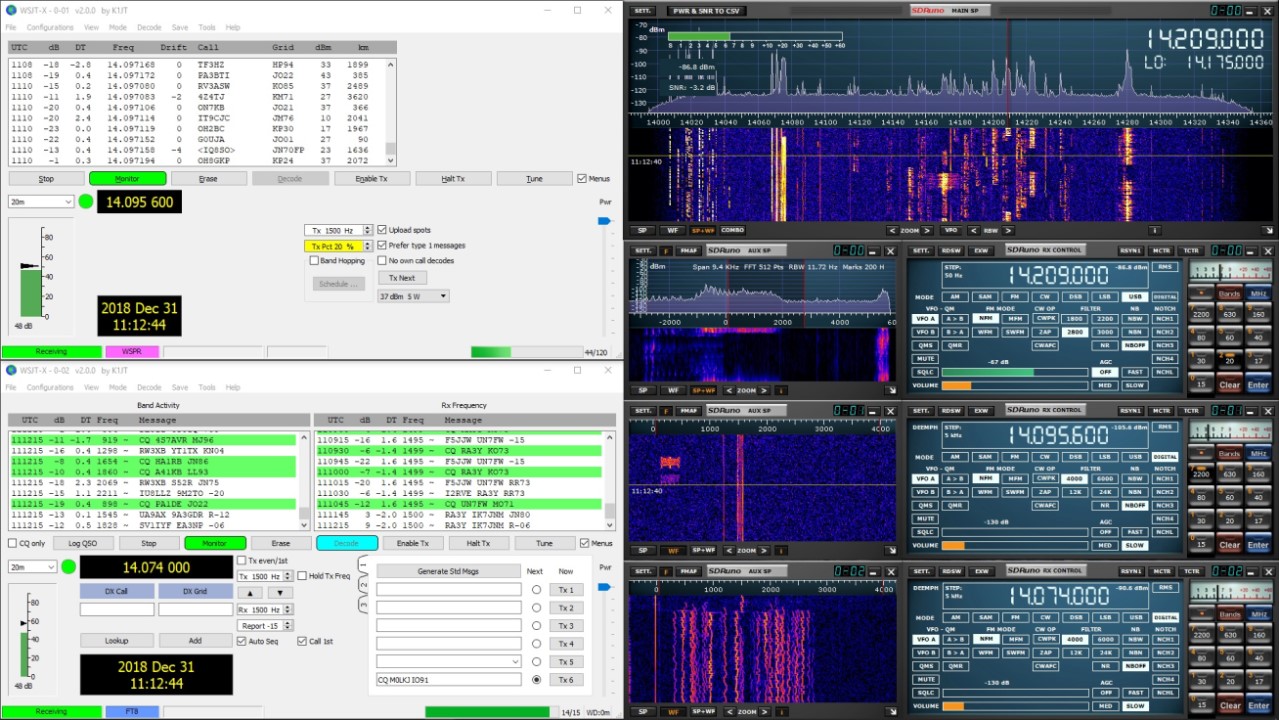Screen dimensions: 1279x720
Task: Enable the Tx even/1st checkbox
Action: (241, 560)
